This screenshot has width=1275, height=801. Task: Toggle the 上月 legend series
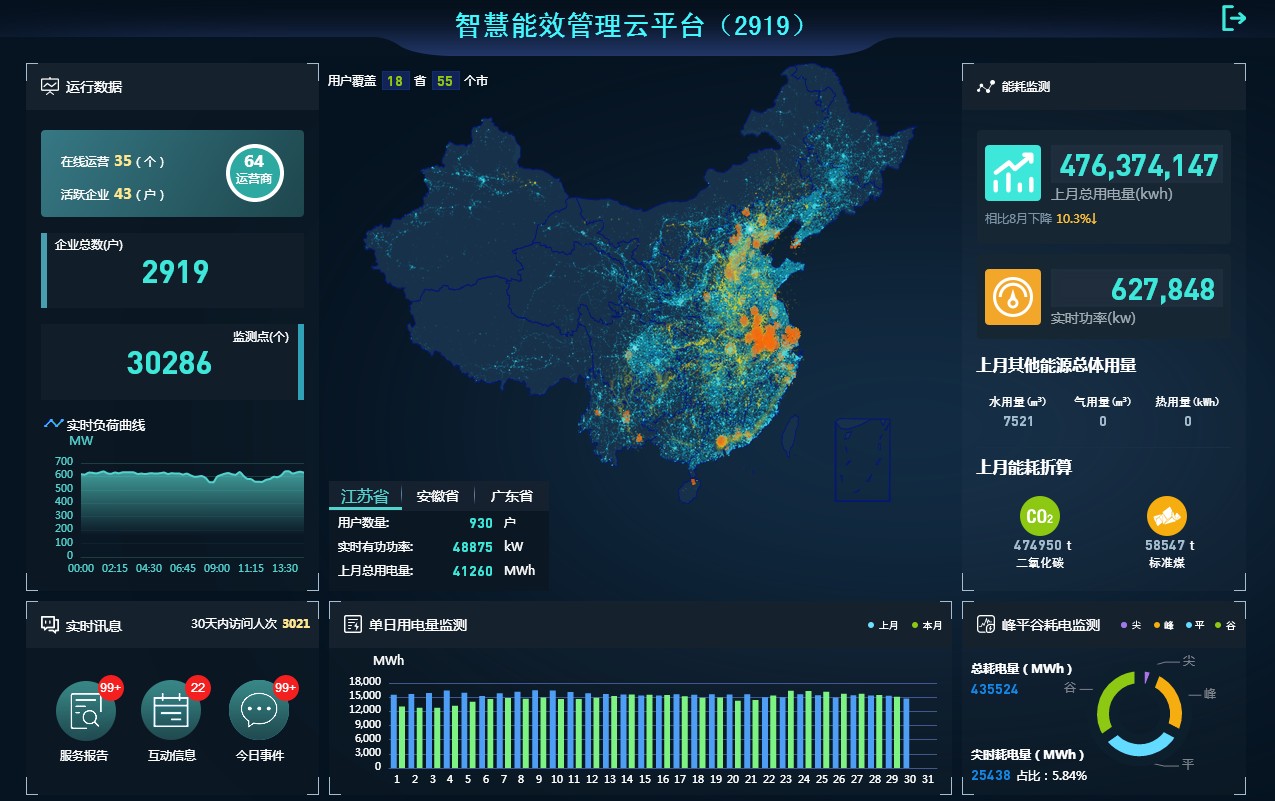[883, 625]
